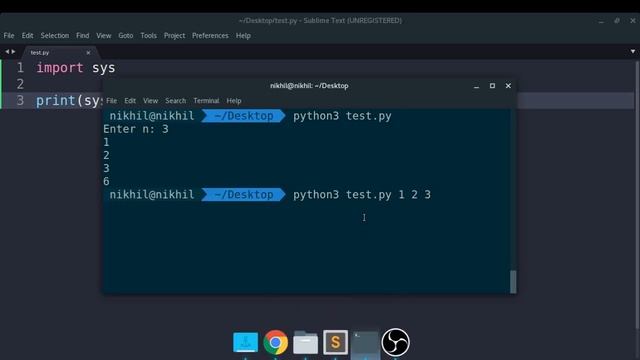
Task: Go to previous tab with left arrow
Action: 7,52
